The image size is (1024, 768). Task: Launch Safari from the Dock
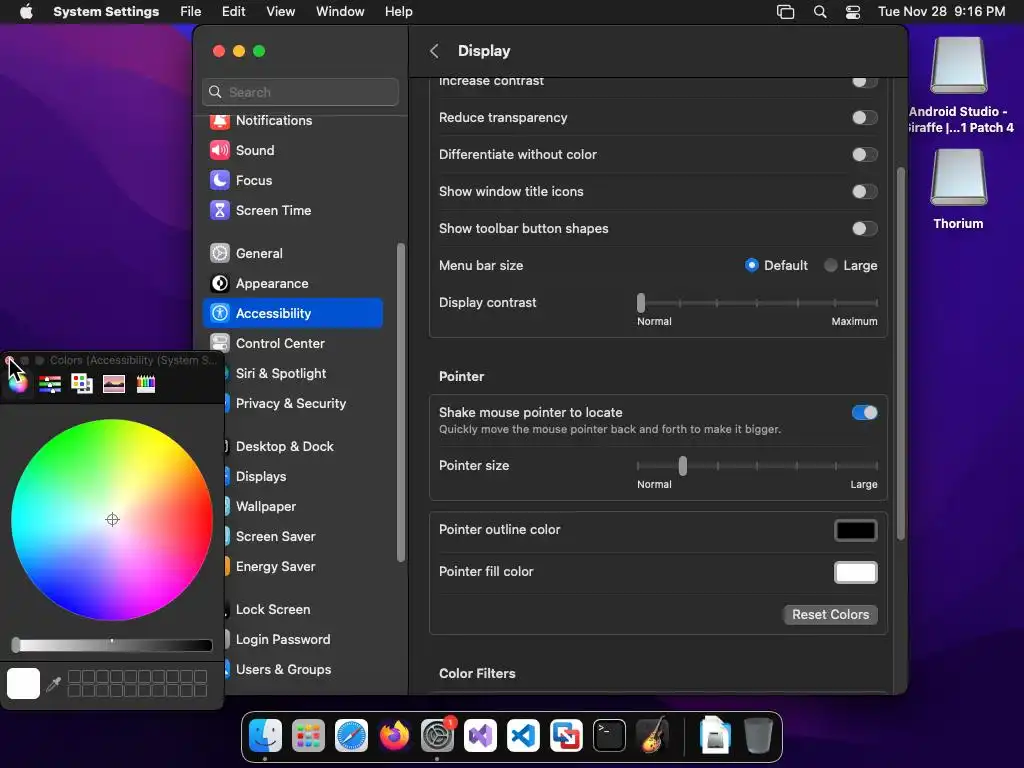[x=351, y=736]
